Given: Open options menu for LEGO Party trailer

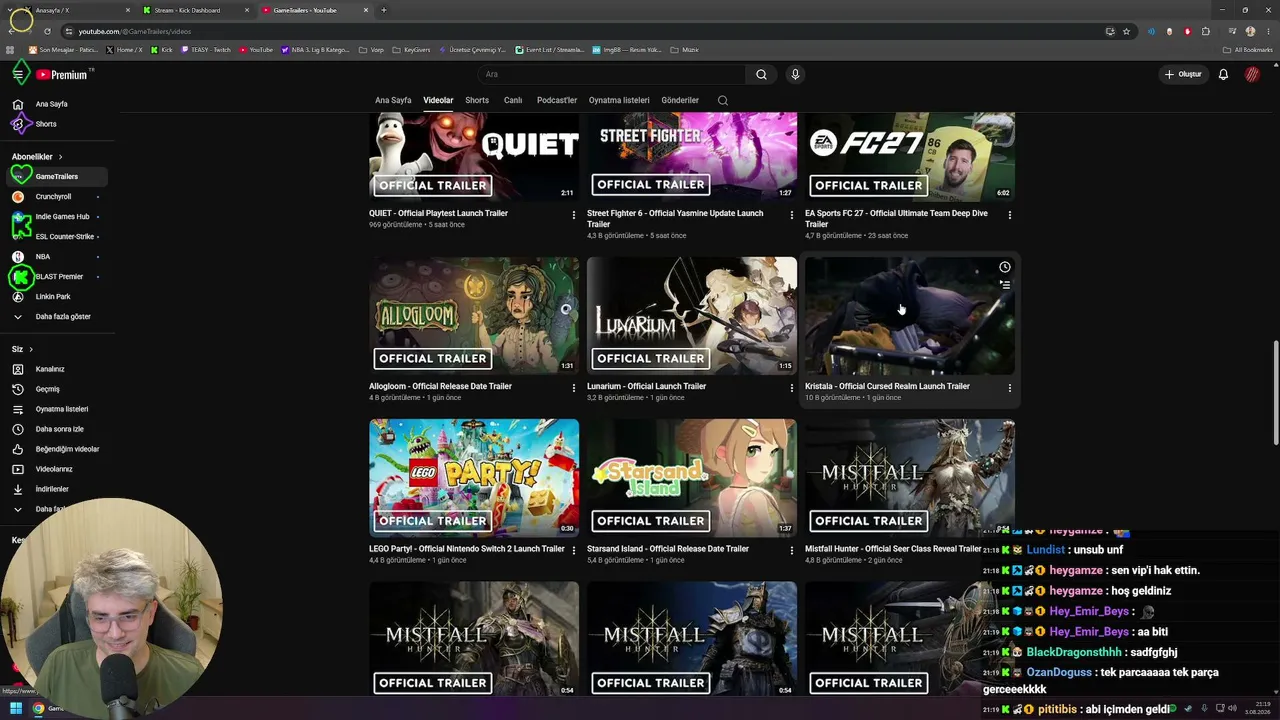Looking at the screenshot, I should coord(573,551).
